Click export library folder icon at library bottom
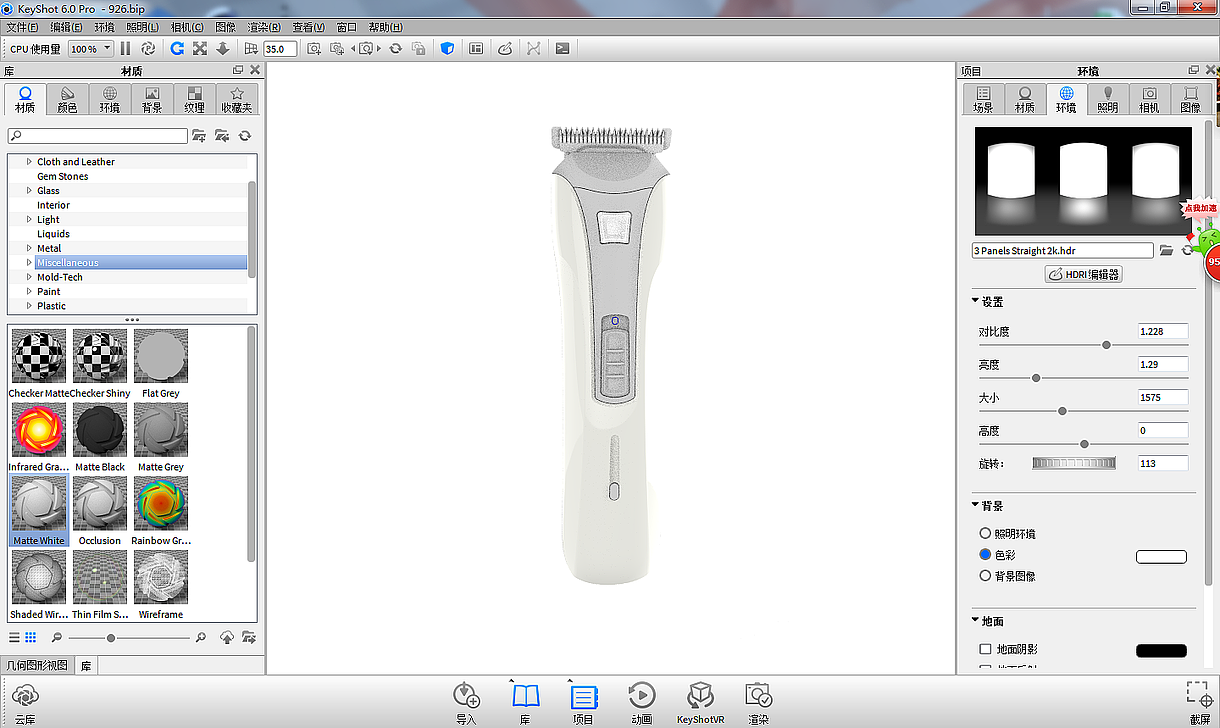 coord(247,637)
